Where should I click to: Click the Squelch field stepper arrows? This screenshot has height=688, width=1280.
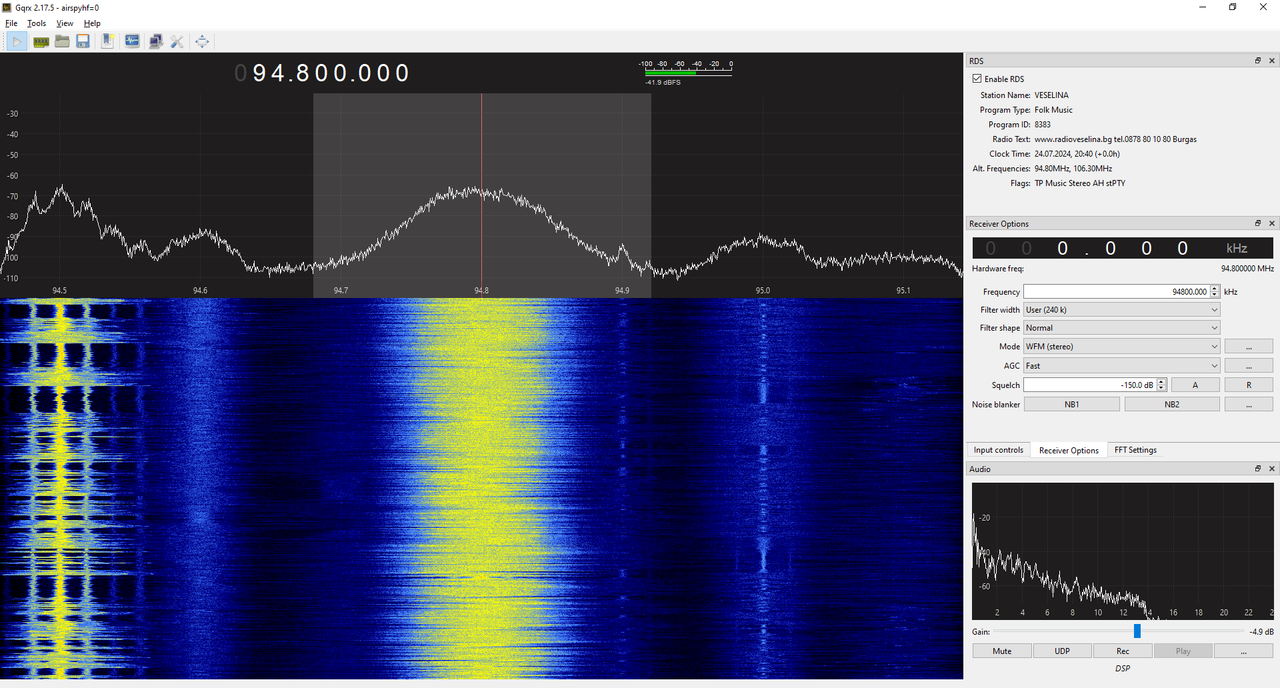[1161, 385]
